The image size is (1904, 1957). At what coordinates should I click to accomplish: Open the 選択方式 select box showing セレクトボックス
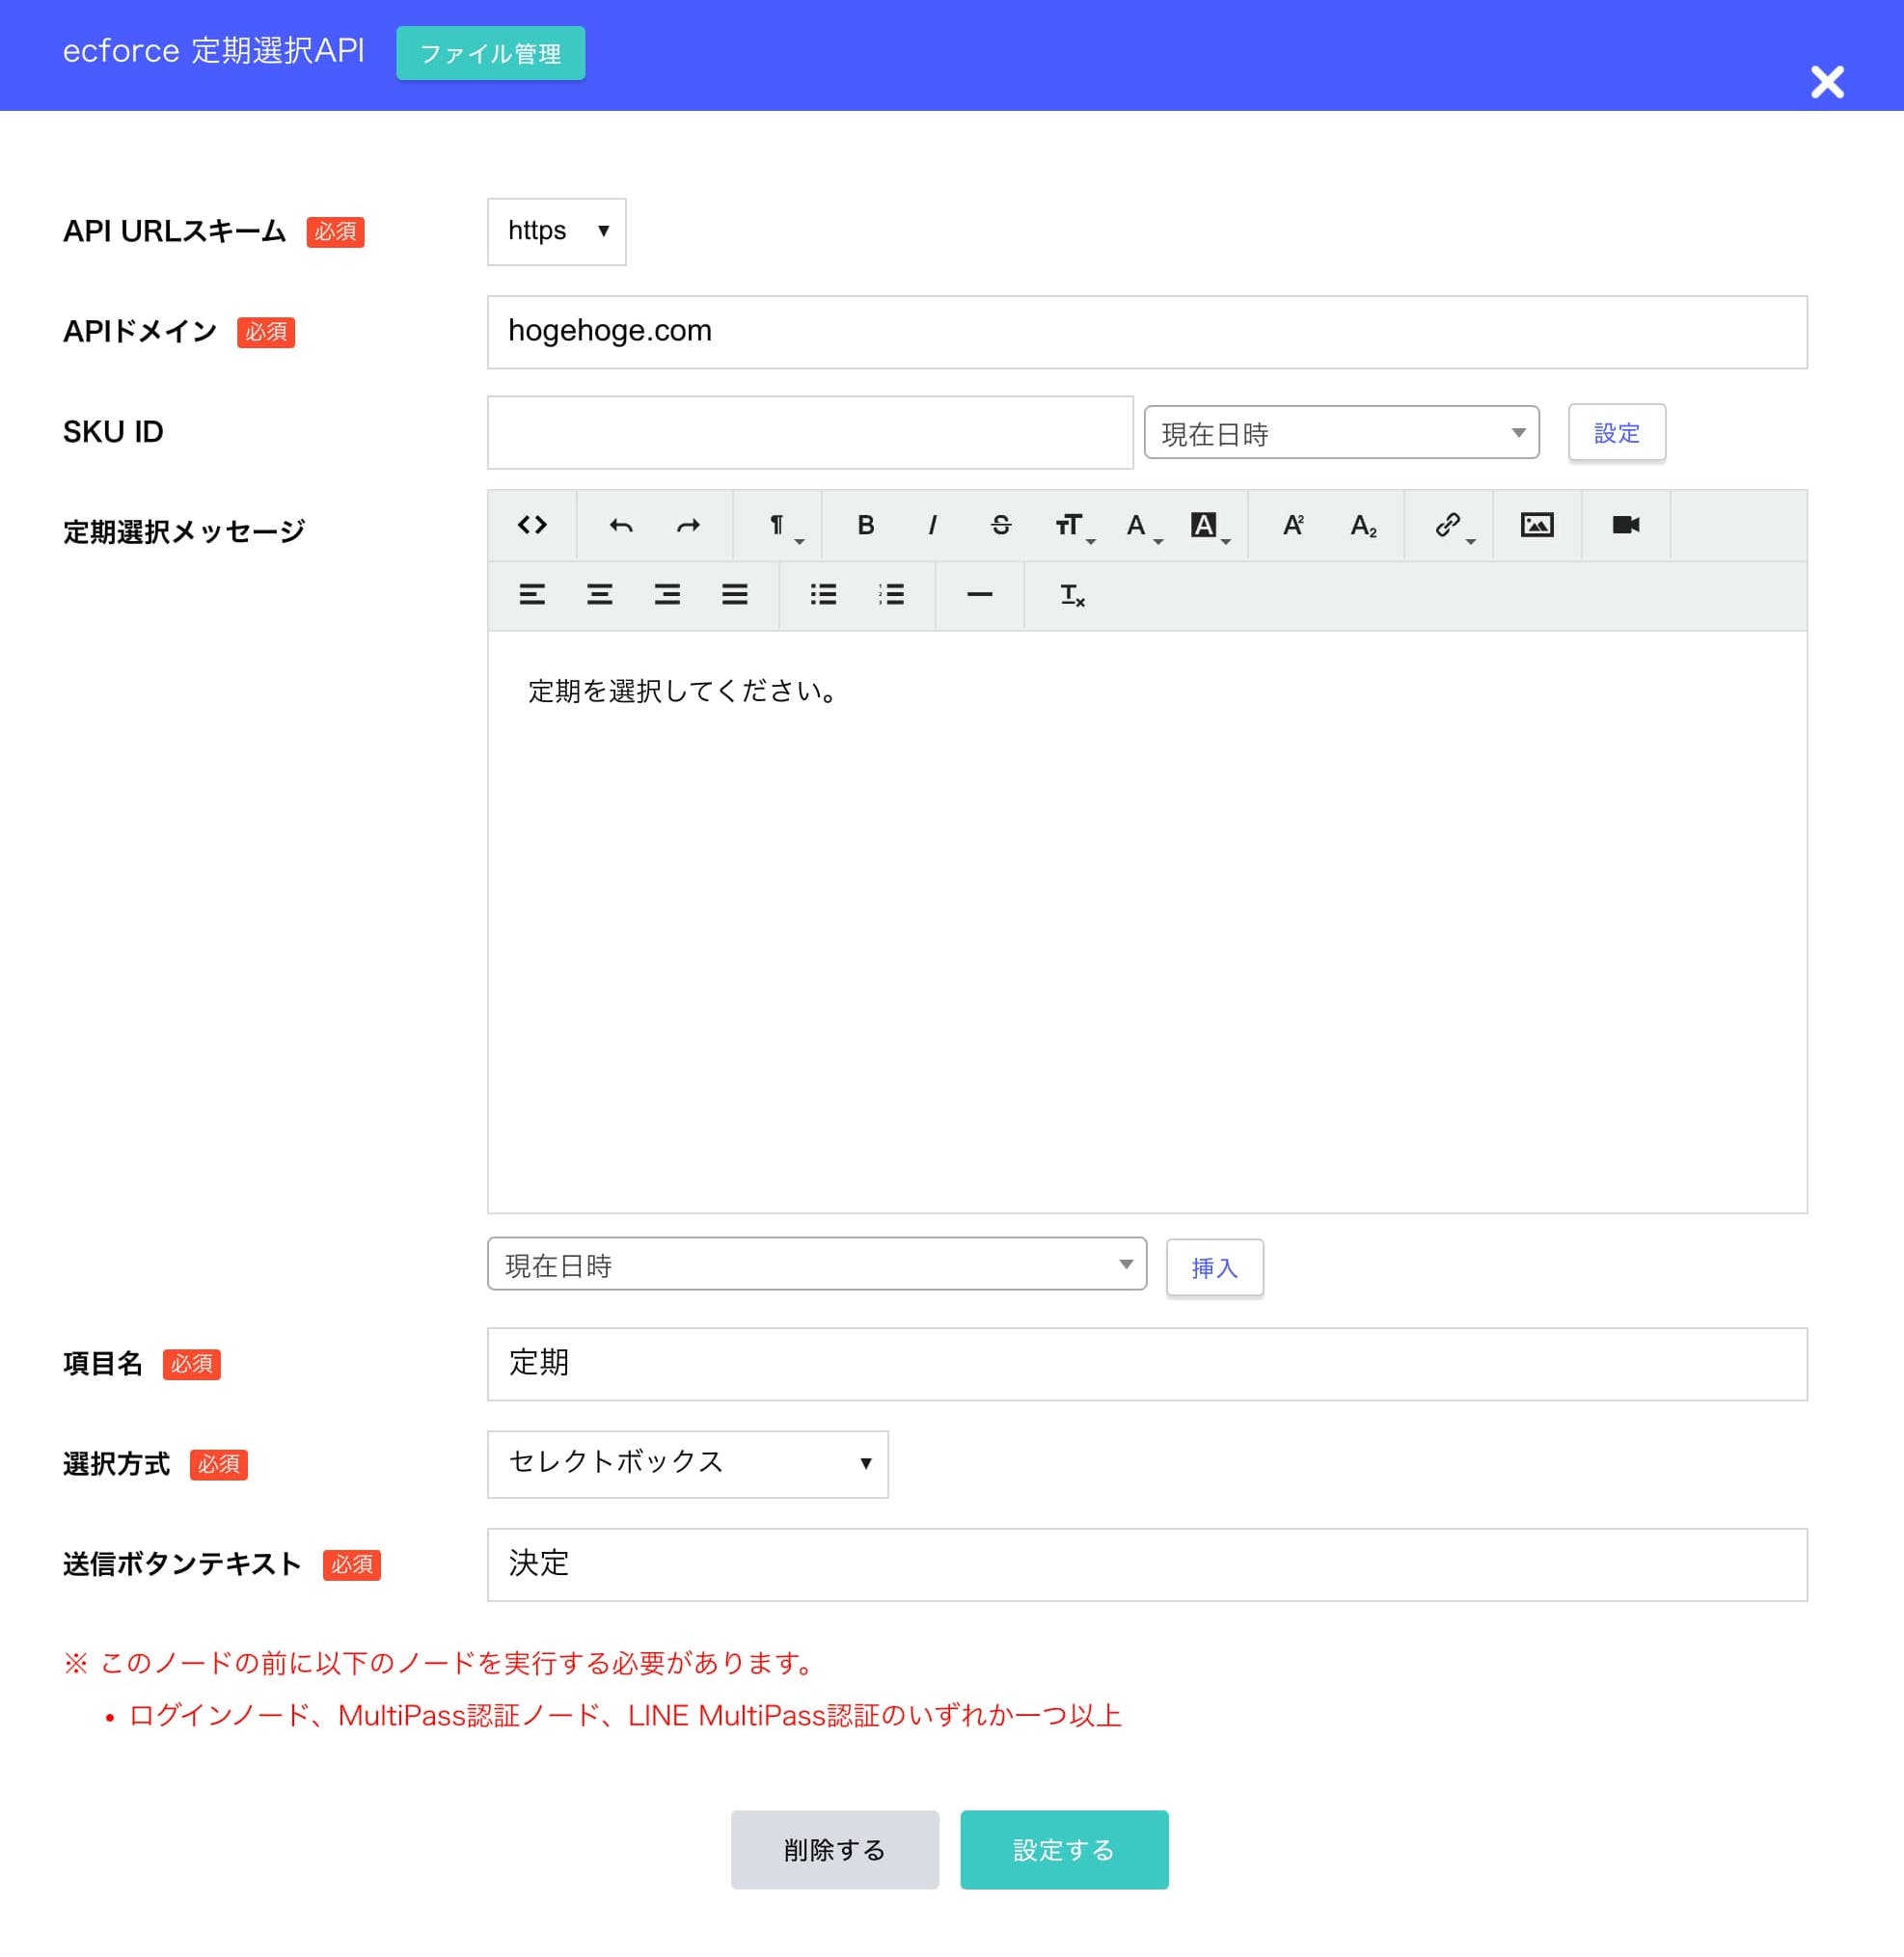click(x=686, y=1464)
